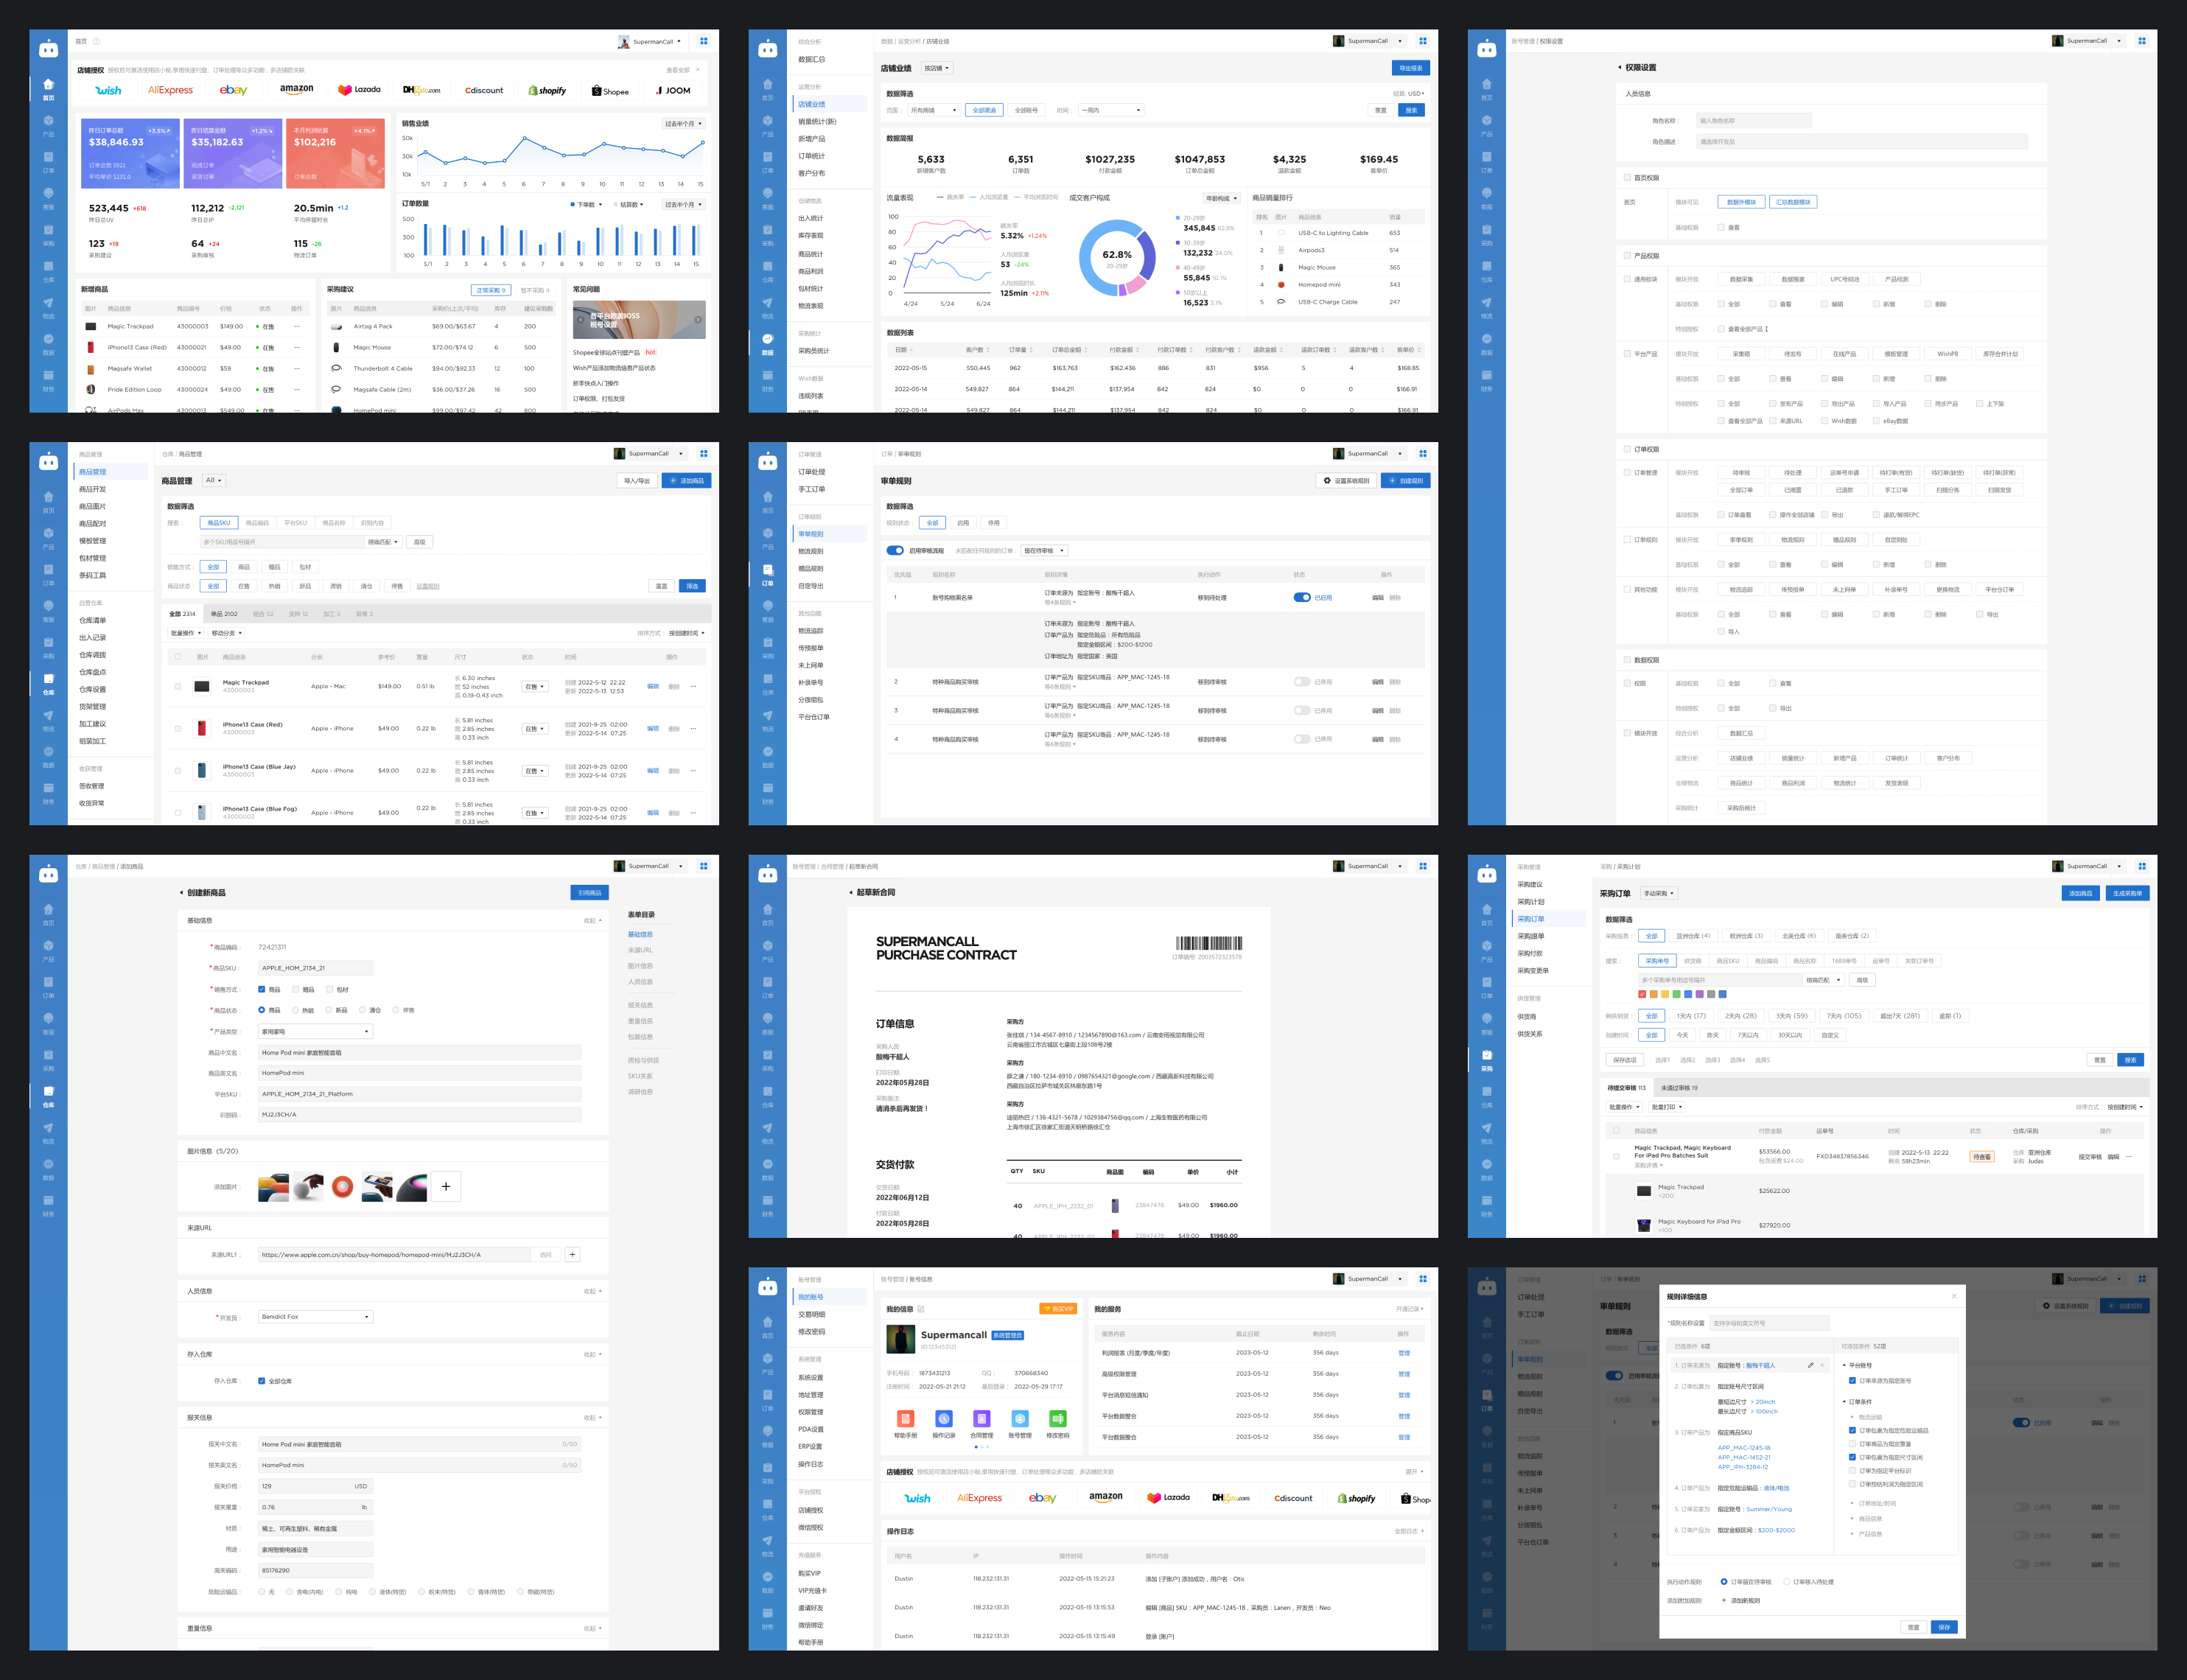Enable the switch for priority 2 rule
Screen dimensions: 2187x1680
click(1301, 681)
